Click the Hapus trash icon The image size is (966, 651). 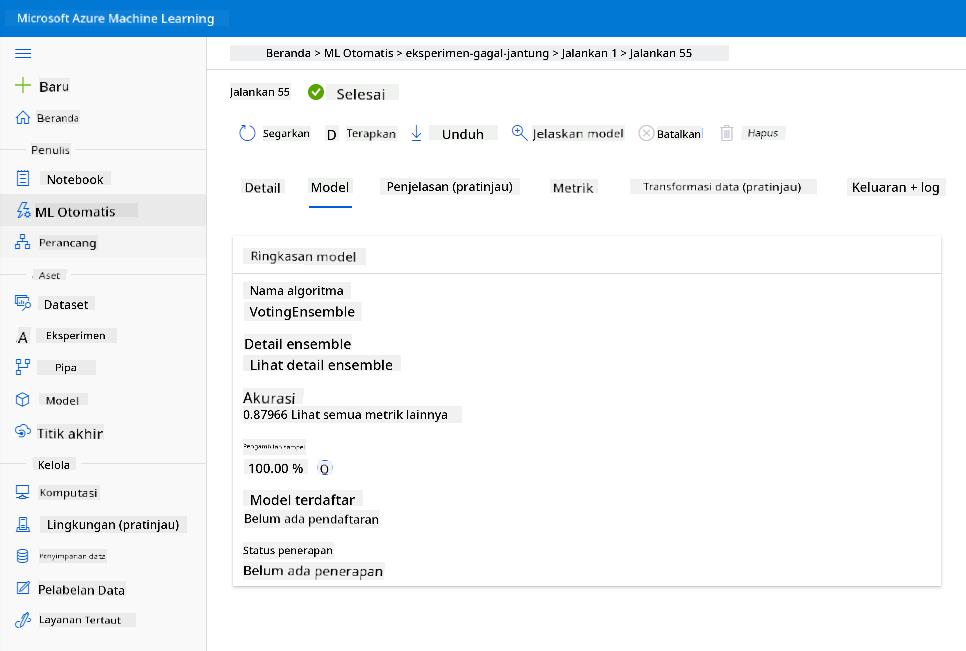point(727,133)
